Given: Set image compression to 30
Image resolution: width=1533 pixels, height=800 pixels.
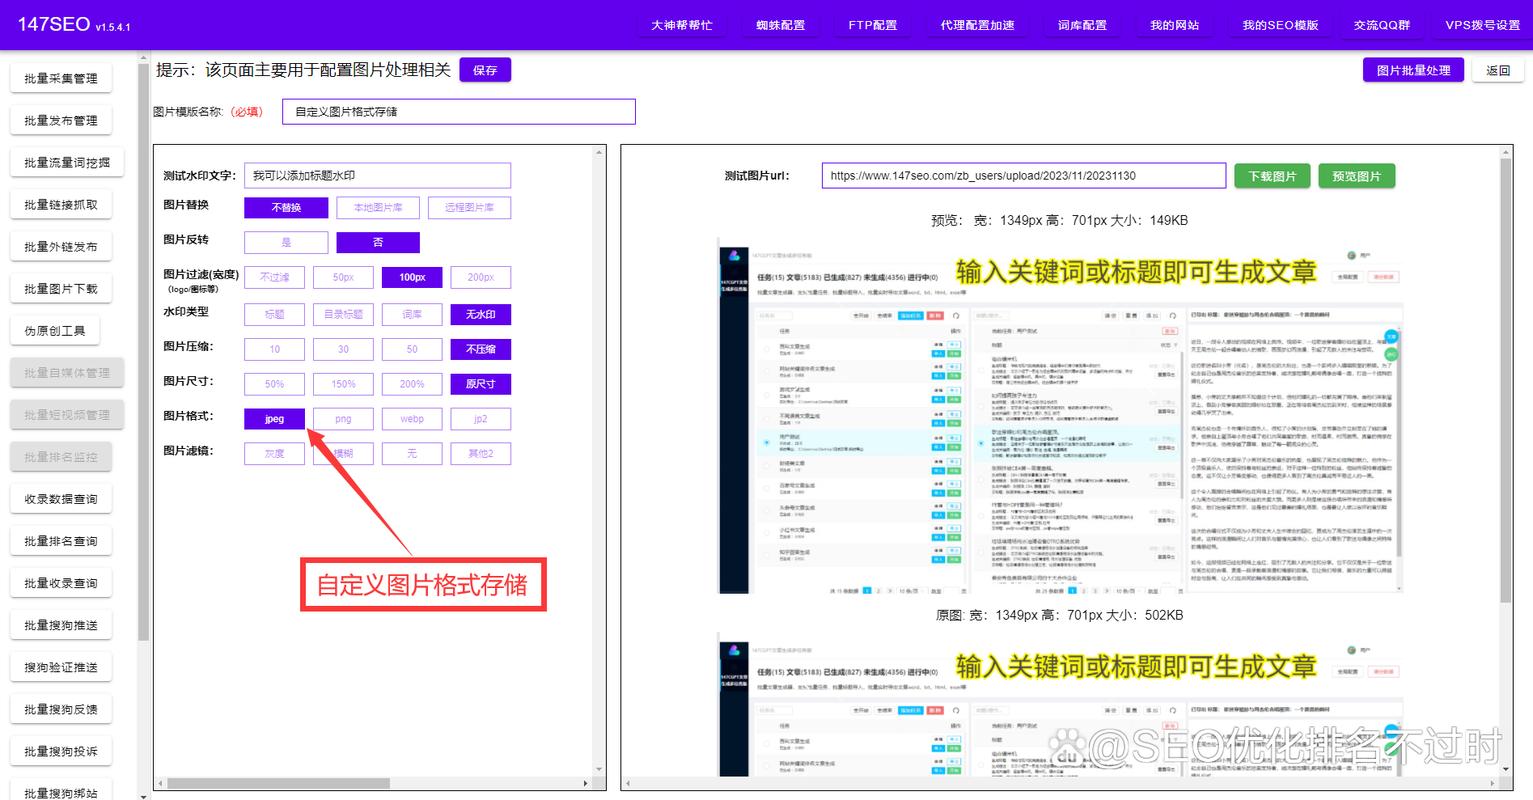Looking at the screenshot, I should pos(343,349).
